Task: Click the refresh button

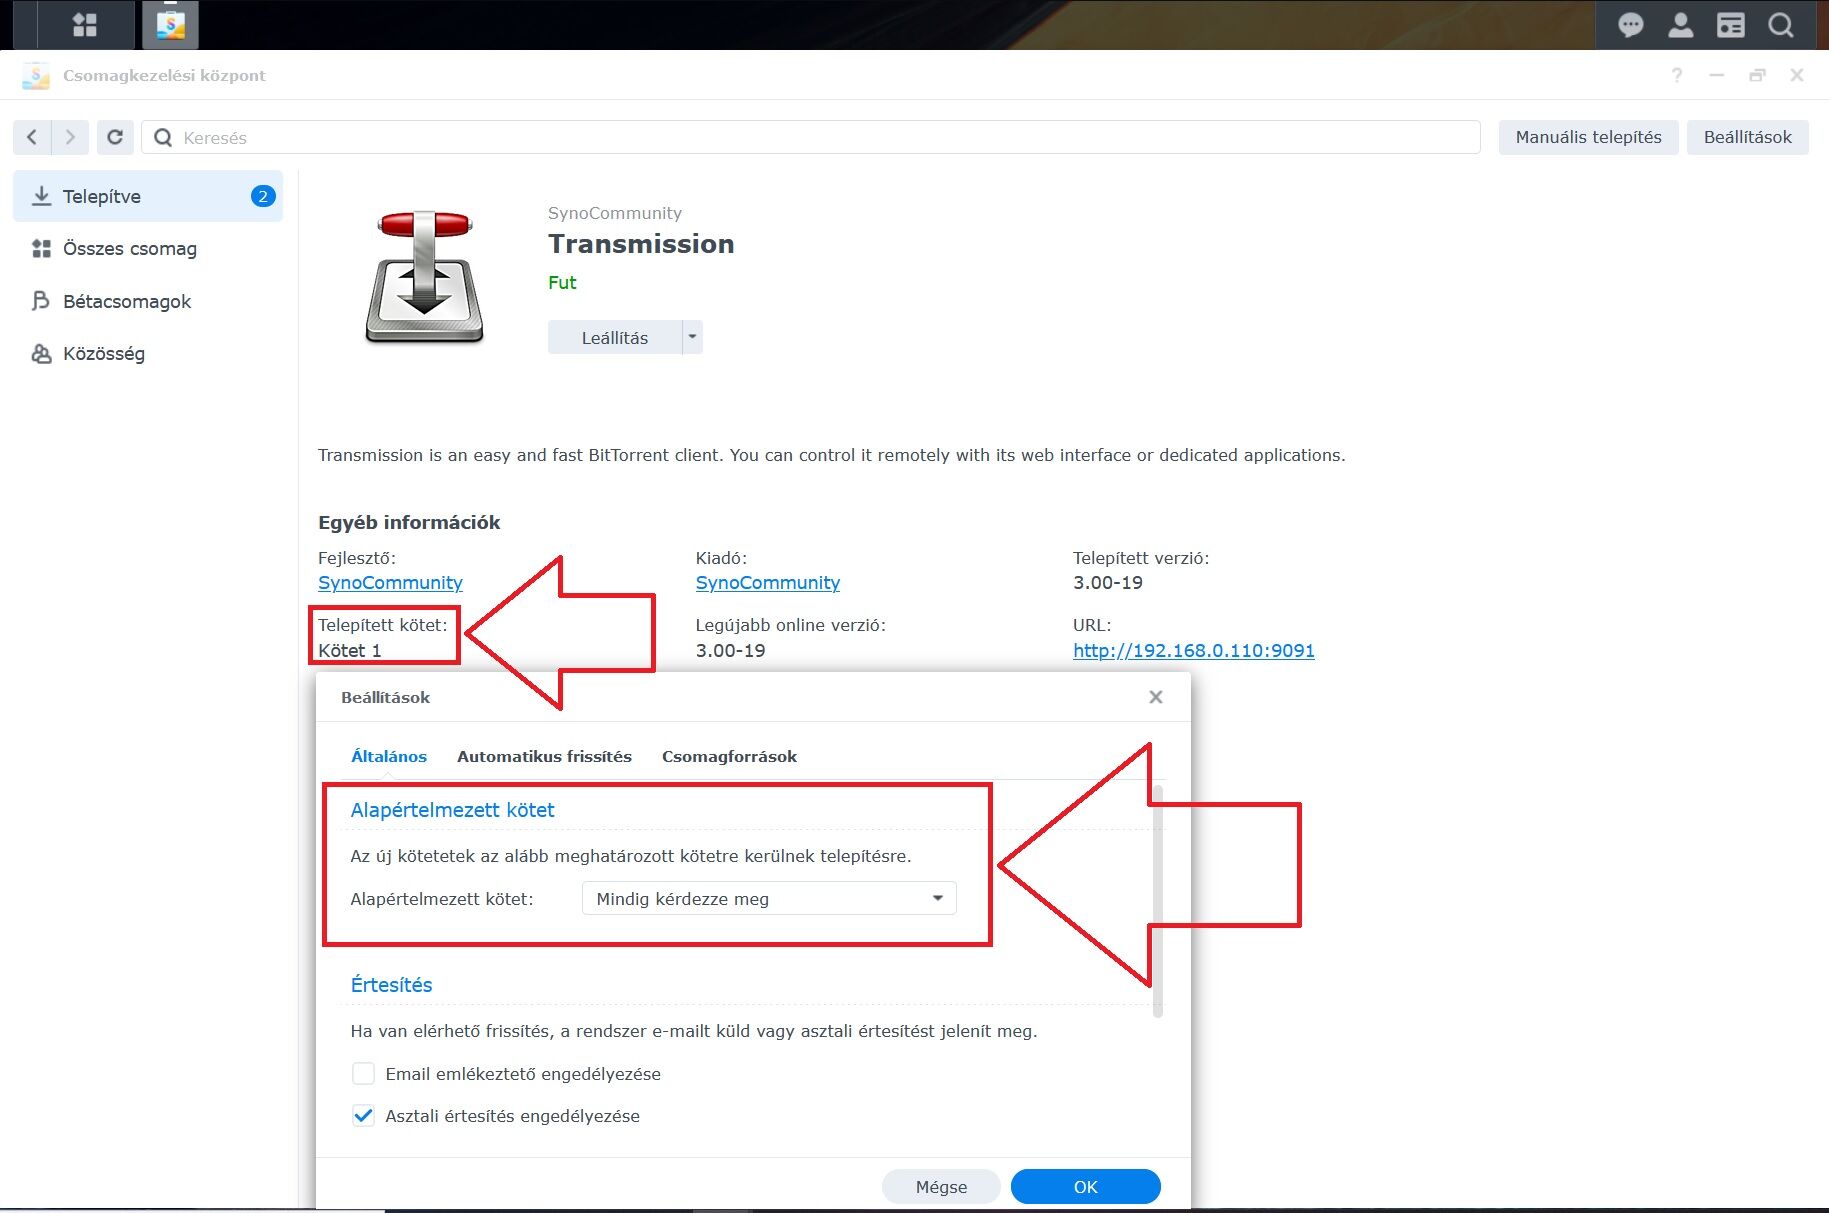Action: click(115, 137)
